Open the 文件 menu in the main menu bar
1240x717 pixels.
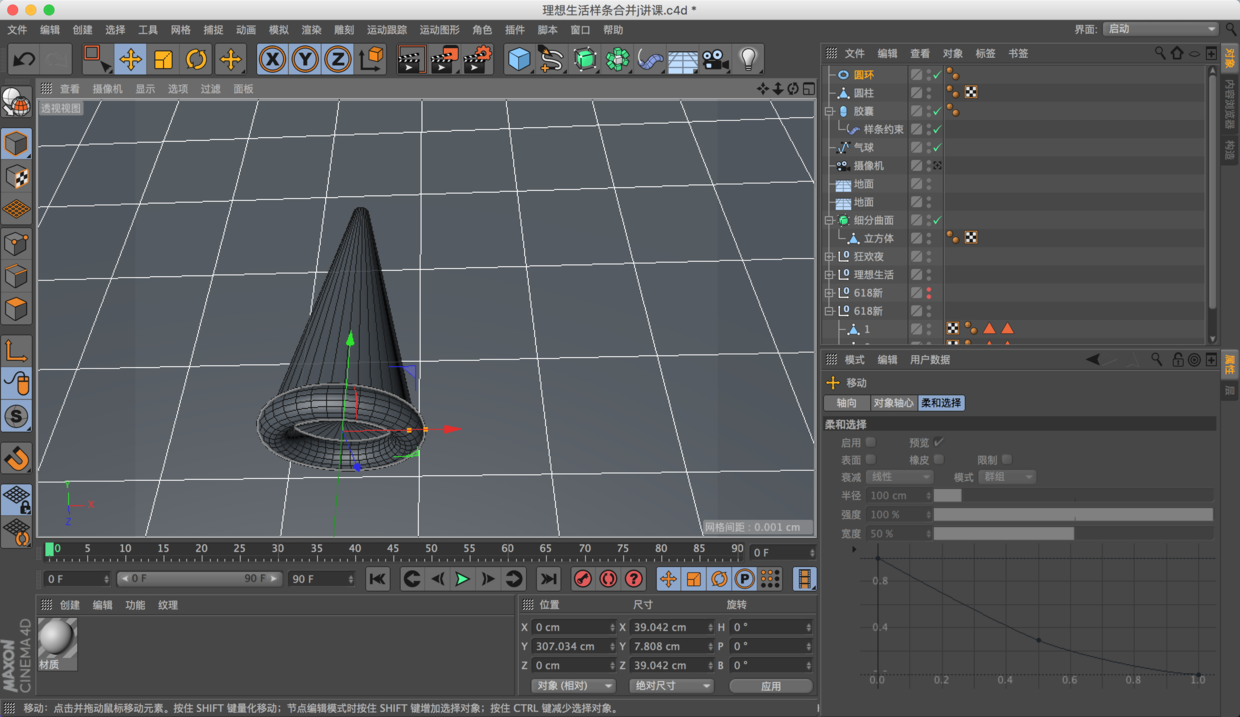click(x=17, y=30)
